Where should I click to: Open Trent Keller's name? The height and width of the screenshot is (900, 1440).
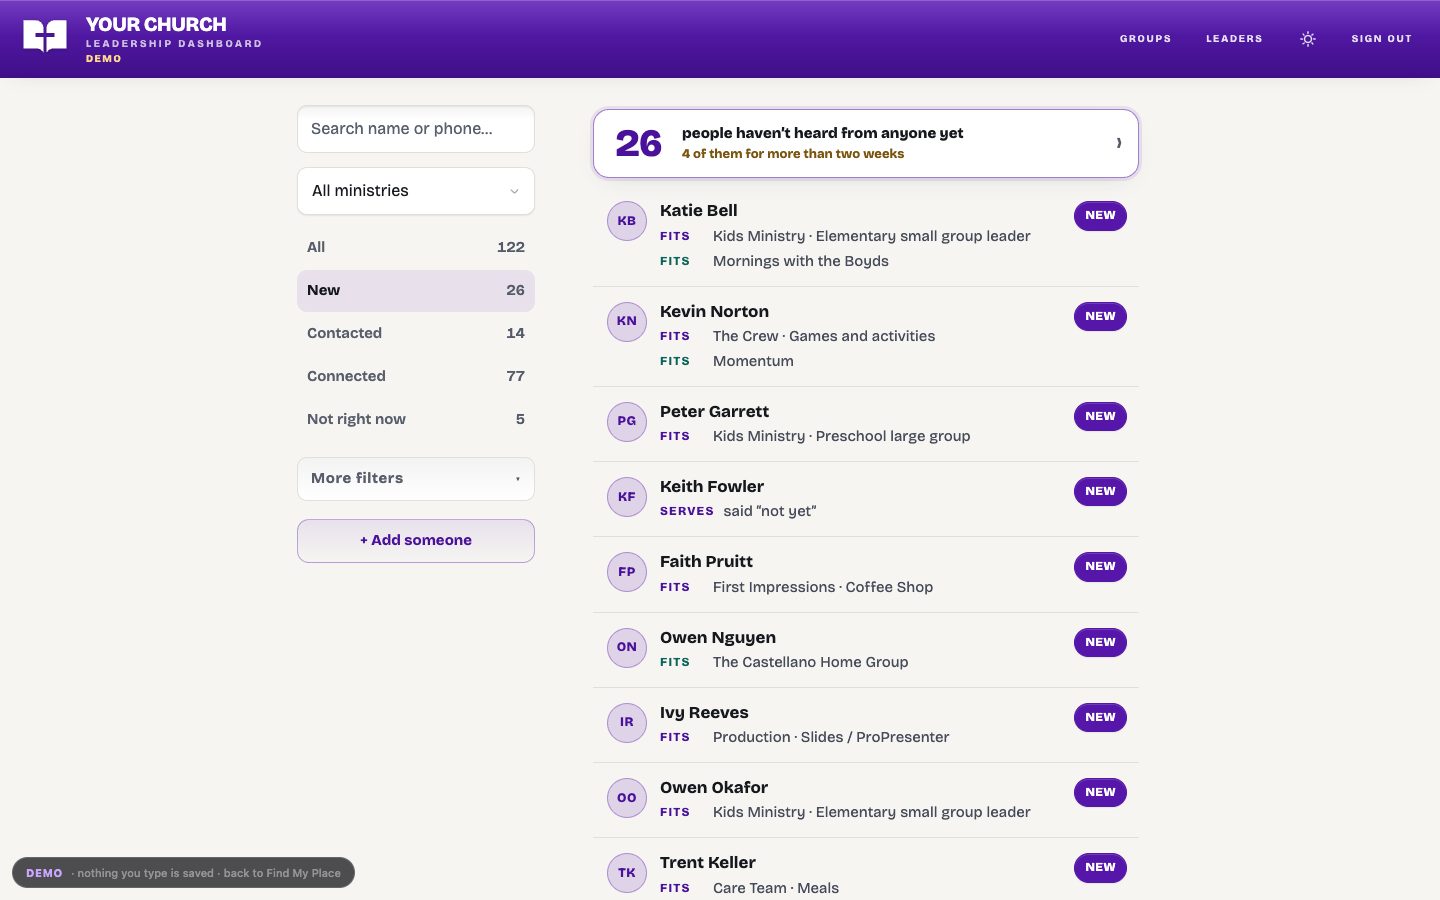click(708, 863)
